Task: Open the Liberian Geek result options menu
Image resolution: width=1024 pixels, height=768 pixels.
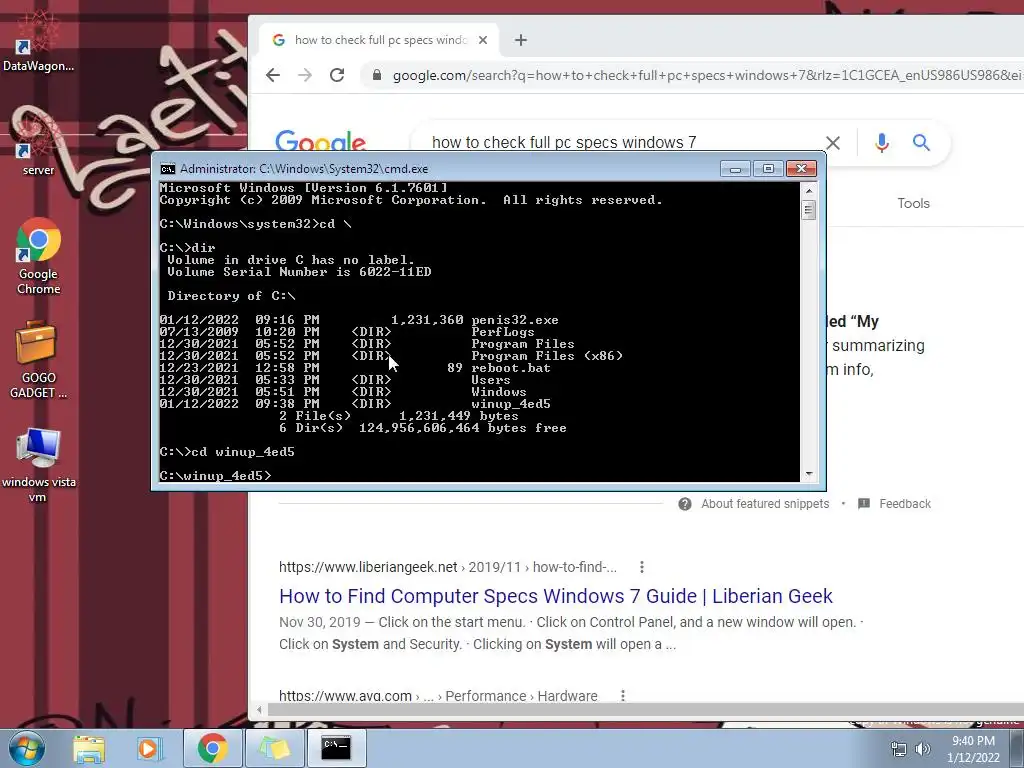Action: 642,567
